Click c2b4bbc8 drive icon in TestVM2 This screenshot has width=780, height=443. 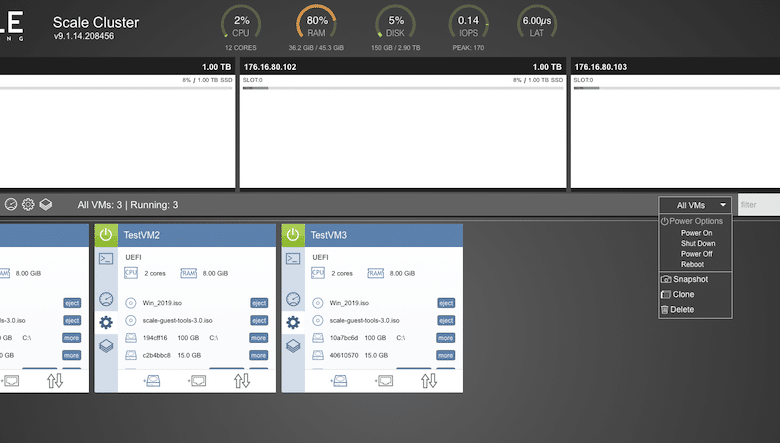tap(131, 355)
